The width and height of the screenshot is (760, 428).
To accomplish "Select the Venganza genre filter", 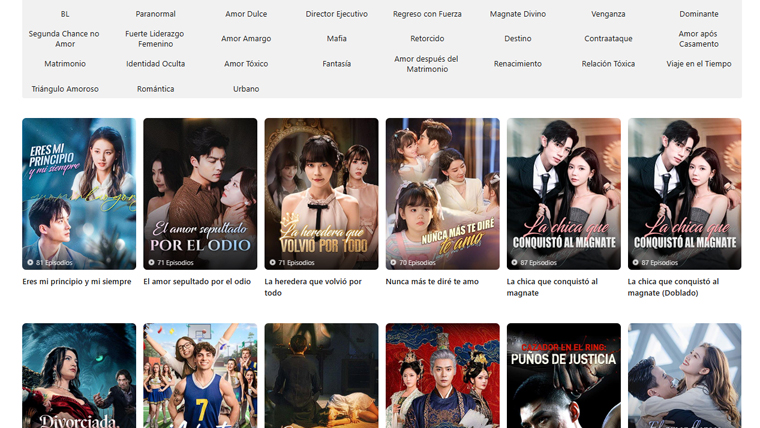I will [x=608, y=14].
